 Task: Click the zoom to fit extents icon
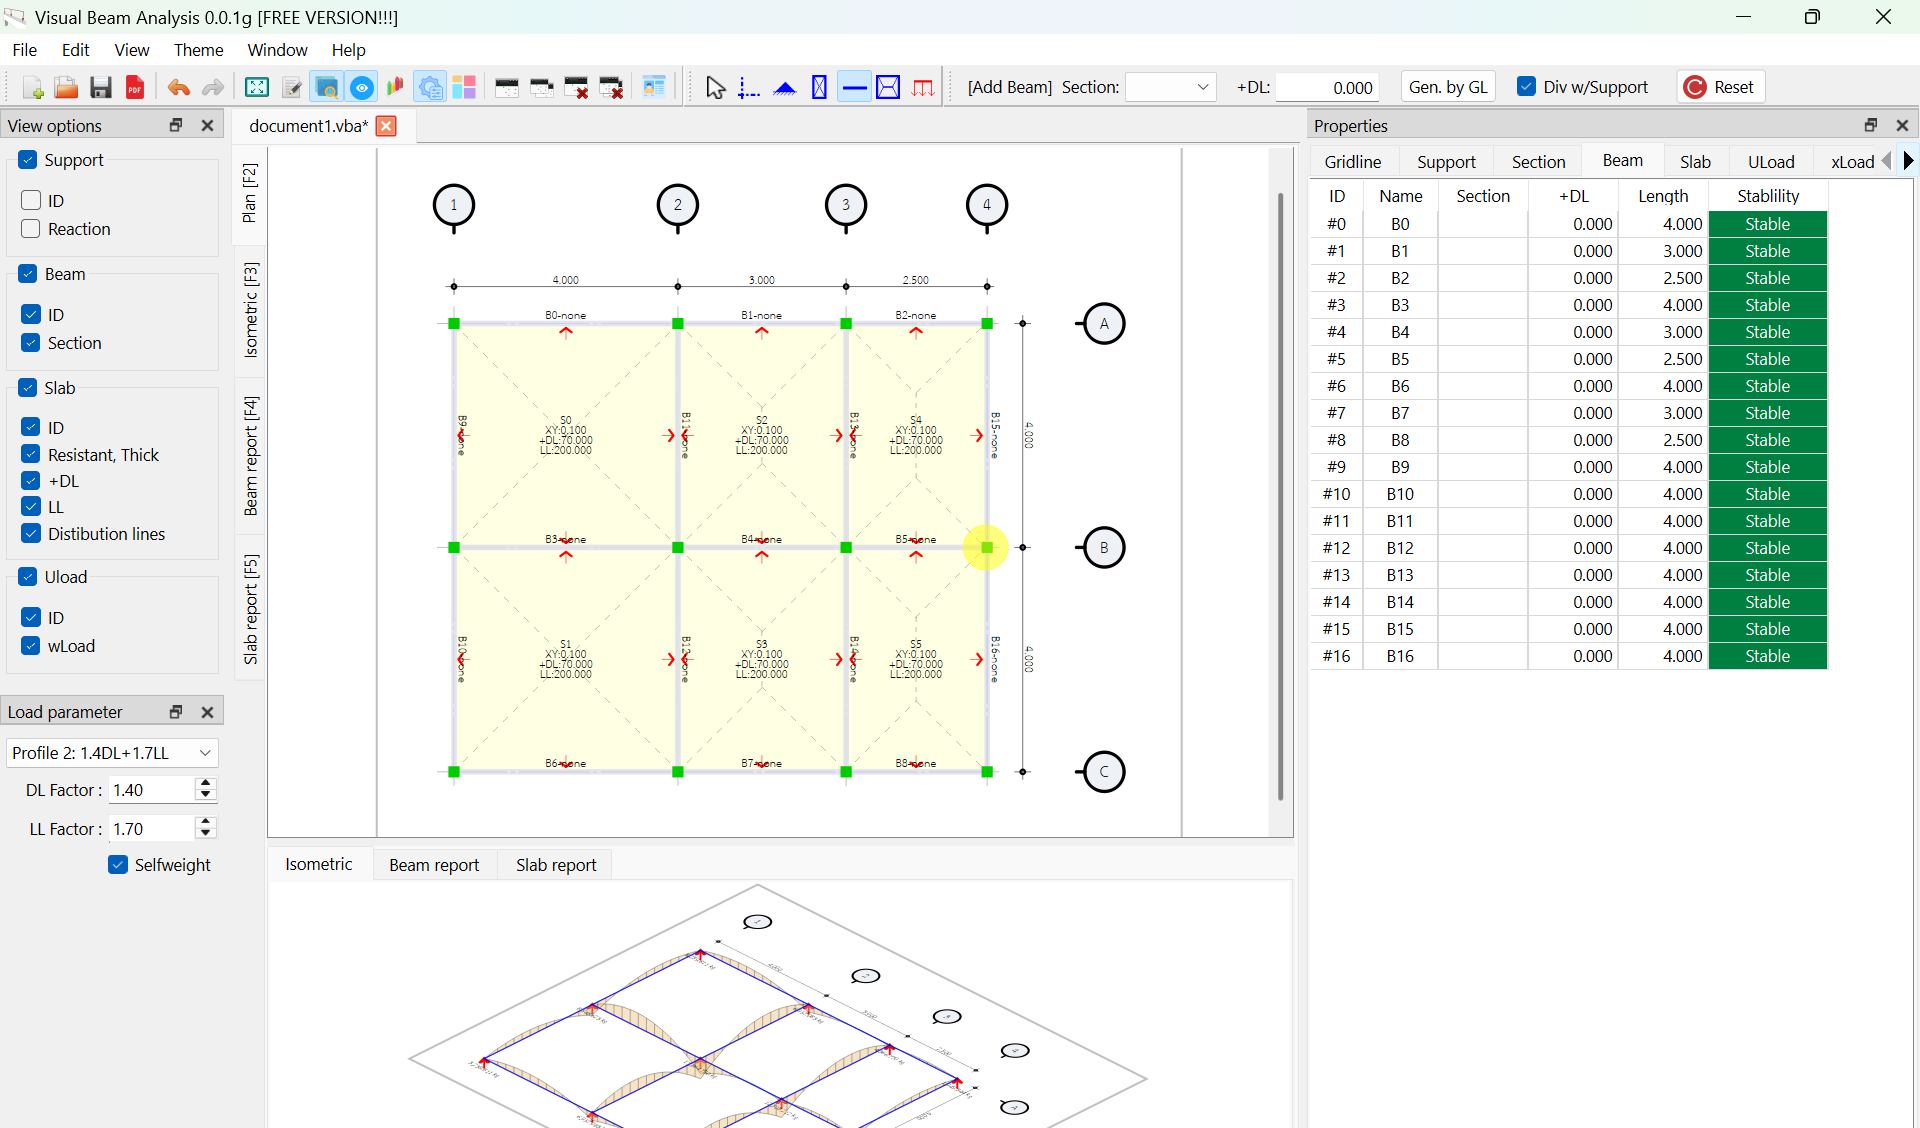(257, 88)
